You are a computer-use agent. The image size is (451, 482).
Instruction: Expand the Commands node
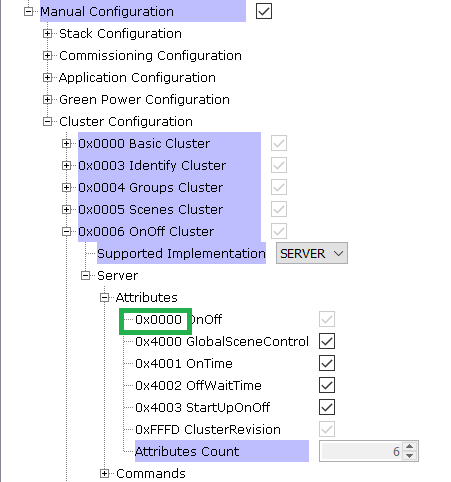click(105, 473)
